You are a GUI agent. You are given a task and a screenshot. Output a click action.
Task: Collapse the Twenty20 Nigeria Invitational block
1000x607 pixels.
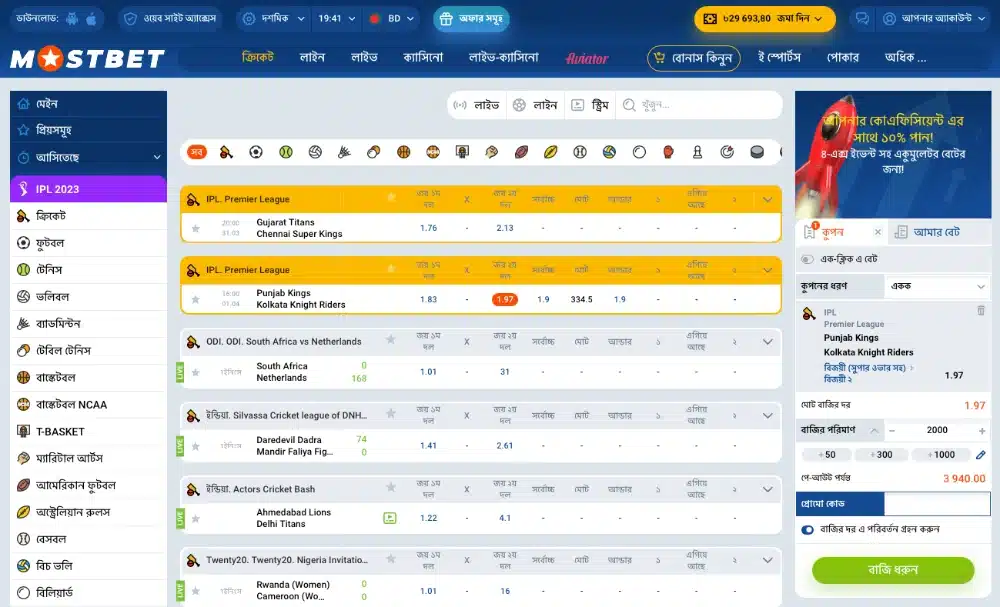(x=767, y=560)
